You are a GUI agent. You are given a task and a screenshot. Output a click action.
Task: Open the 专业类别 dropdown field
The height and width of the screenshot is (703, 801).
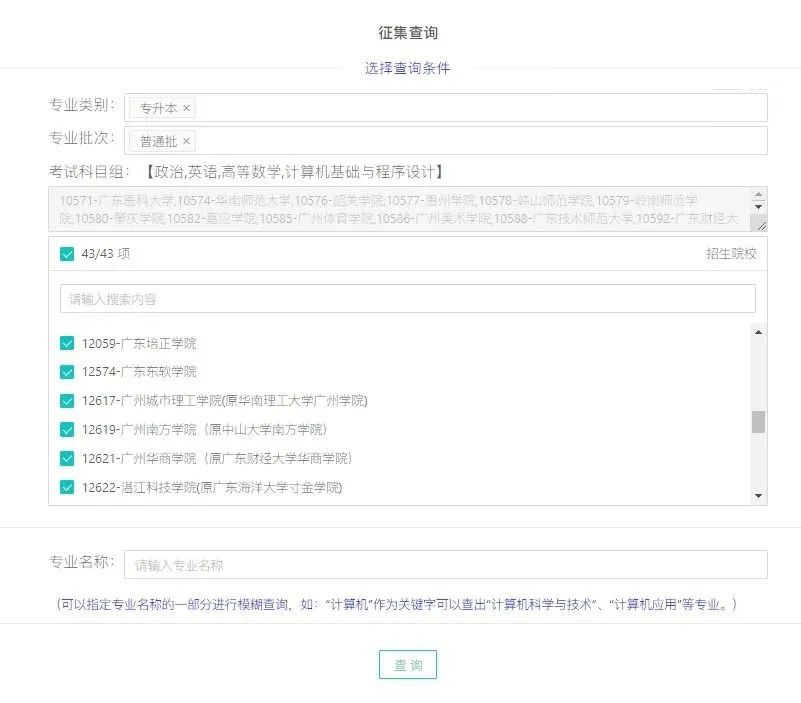coord(480,108)
